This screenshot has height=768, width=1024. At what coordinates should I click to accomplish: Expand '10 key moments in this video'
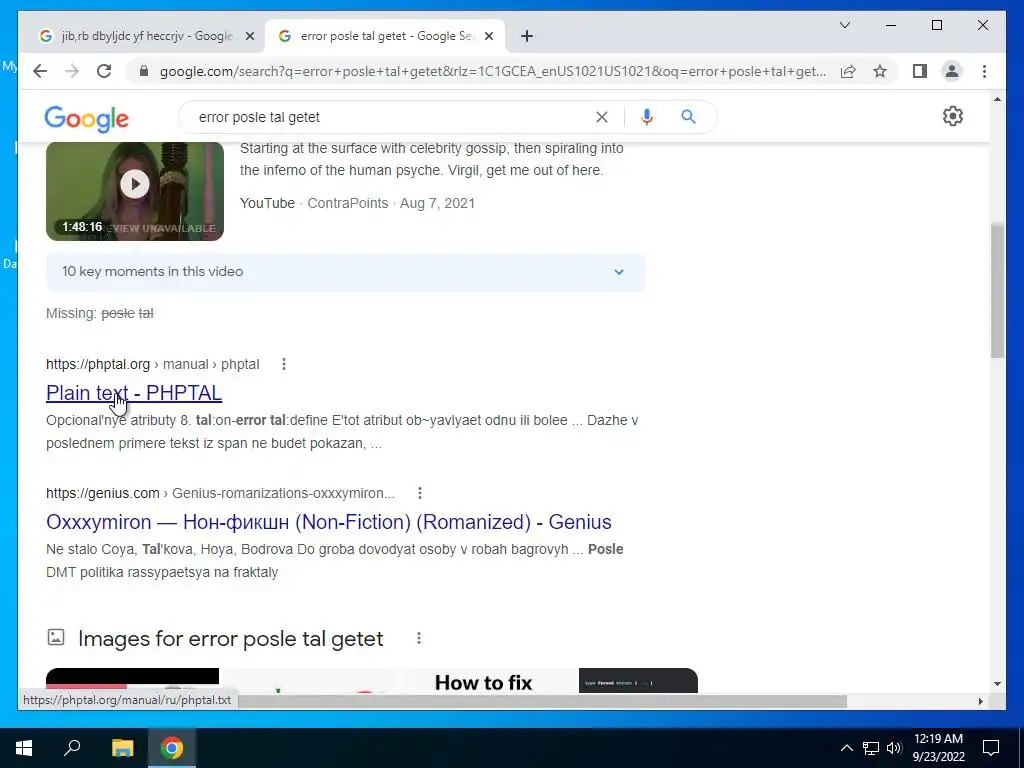coord(345,272)
